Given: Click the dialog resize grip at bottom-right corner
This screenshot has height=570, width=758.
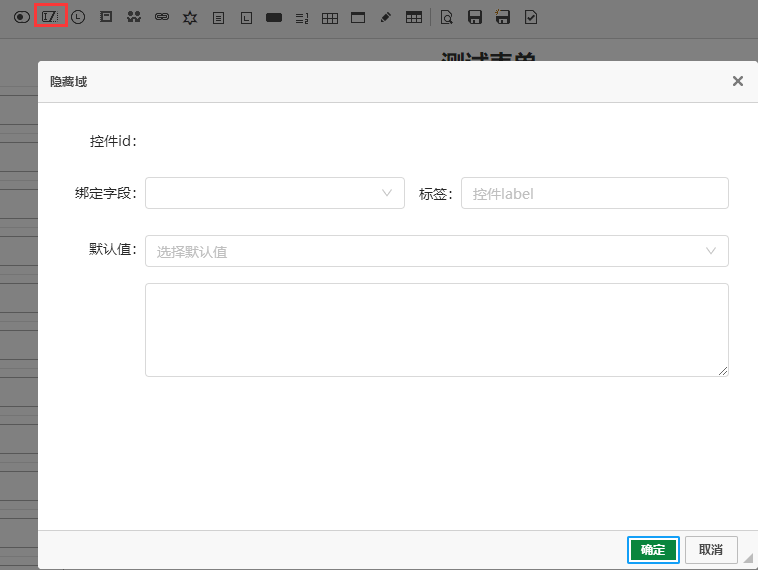Looking at the screenshot, I should [x=748, y=558].
